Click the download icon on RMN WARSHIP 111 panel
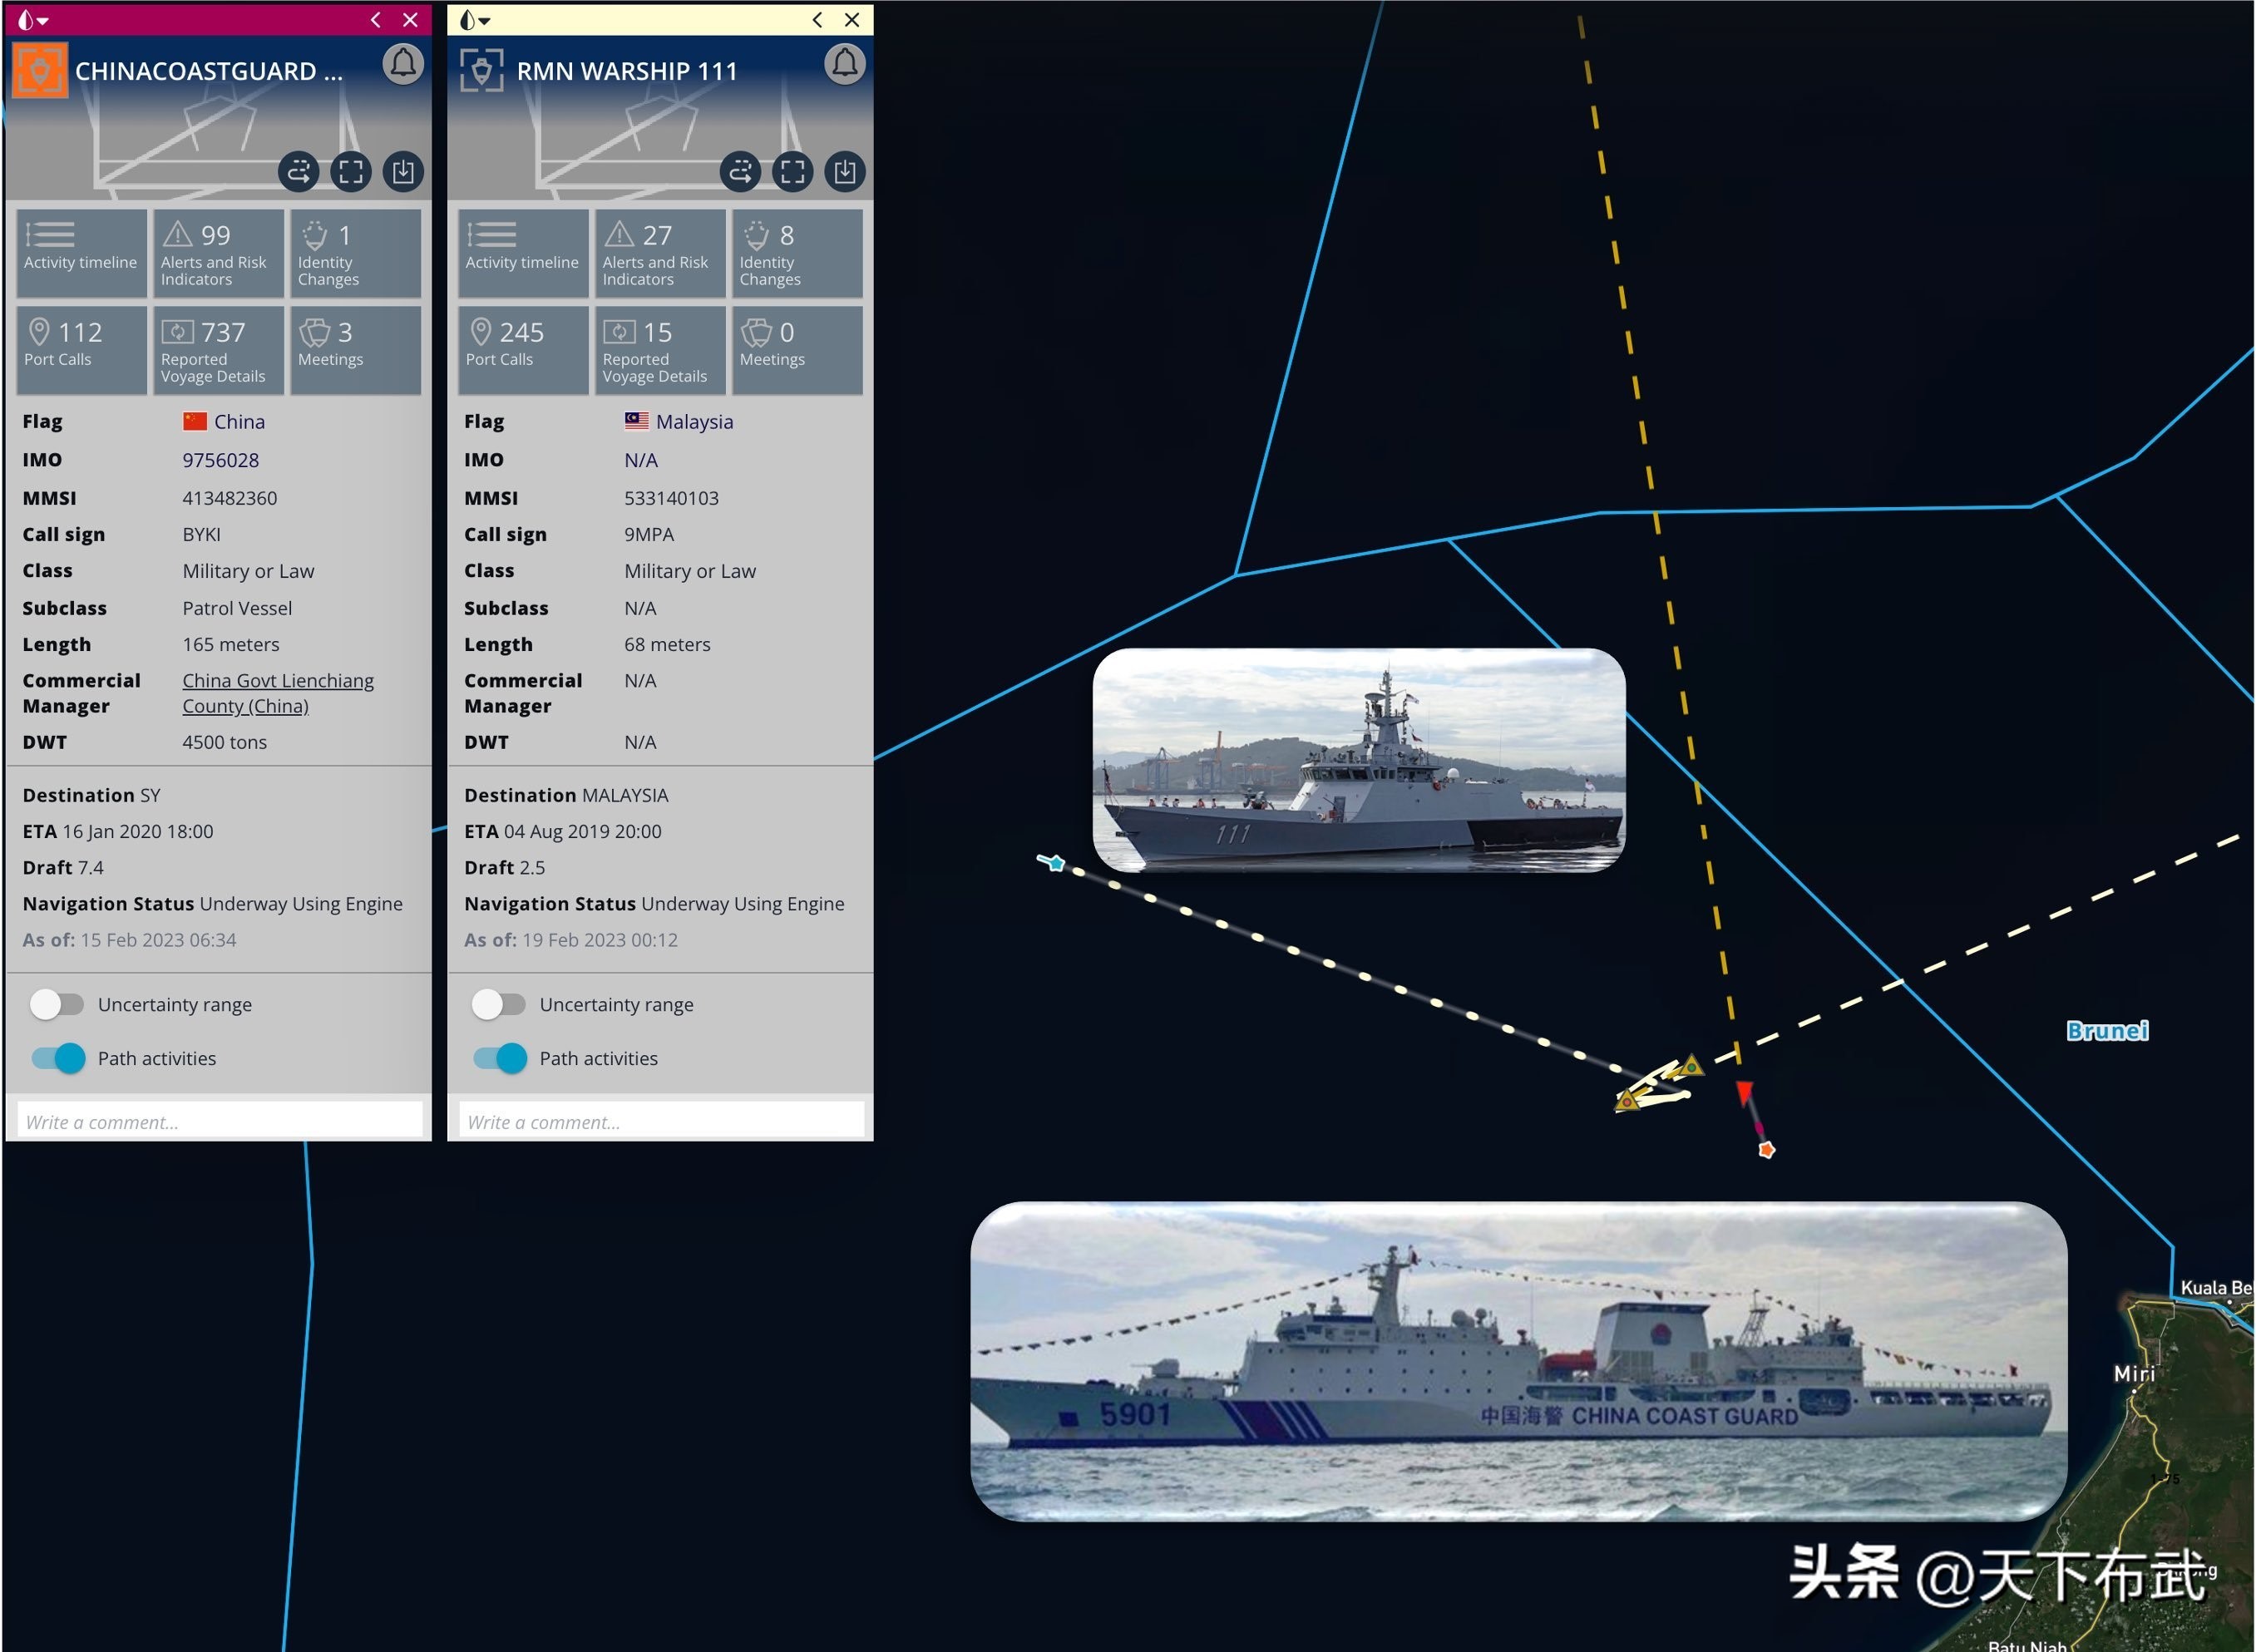 click(845, 171)
